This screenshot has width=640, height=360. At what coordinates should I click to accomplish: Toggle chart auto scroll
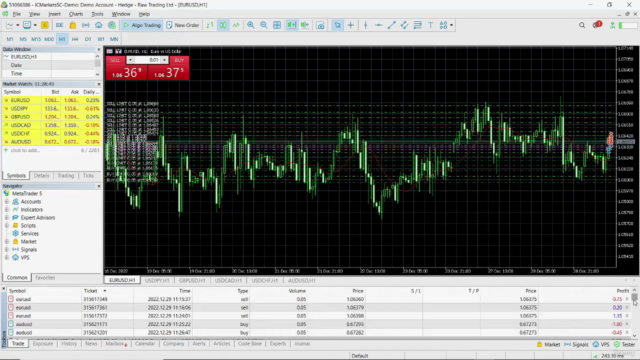(291, 25)
